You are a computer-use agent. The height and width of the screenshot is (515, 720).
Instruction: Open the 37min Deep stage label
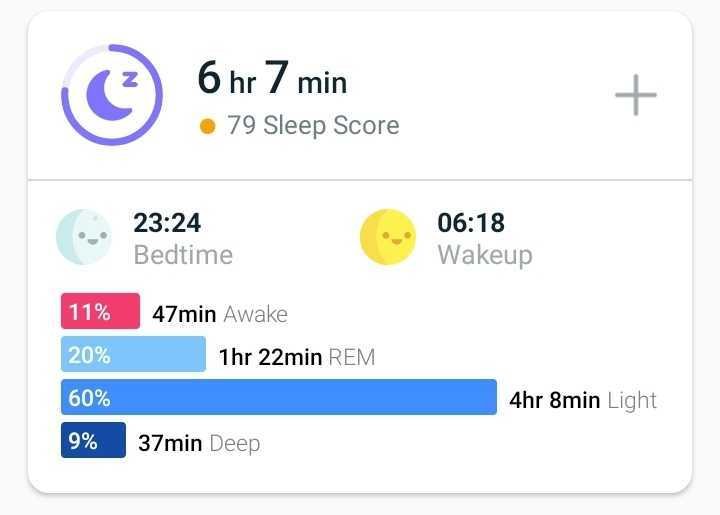pyautogui.click(x=199, y=443)
